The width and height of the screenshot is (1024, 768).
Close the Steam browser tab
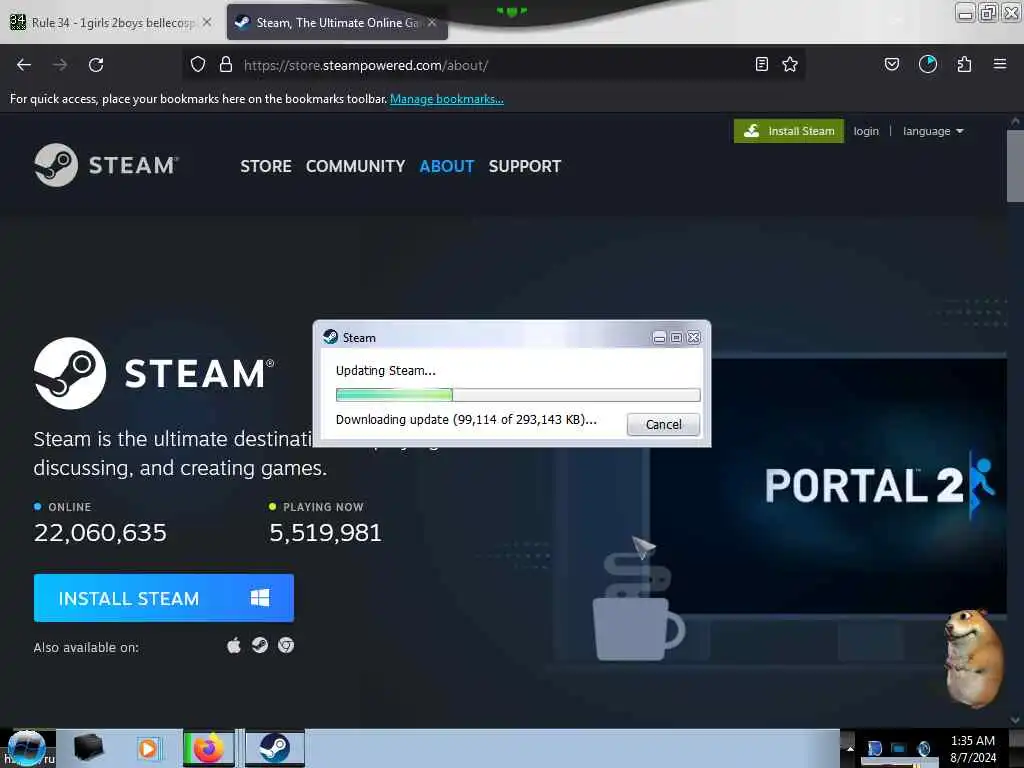tap(432, 22)
